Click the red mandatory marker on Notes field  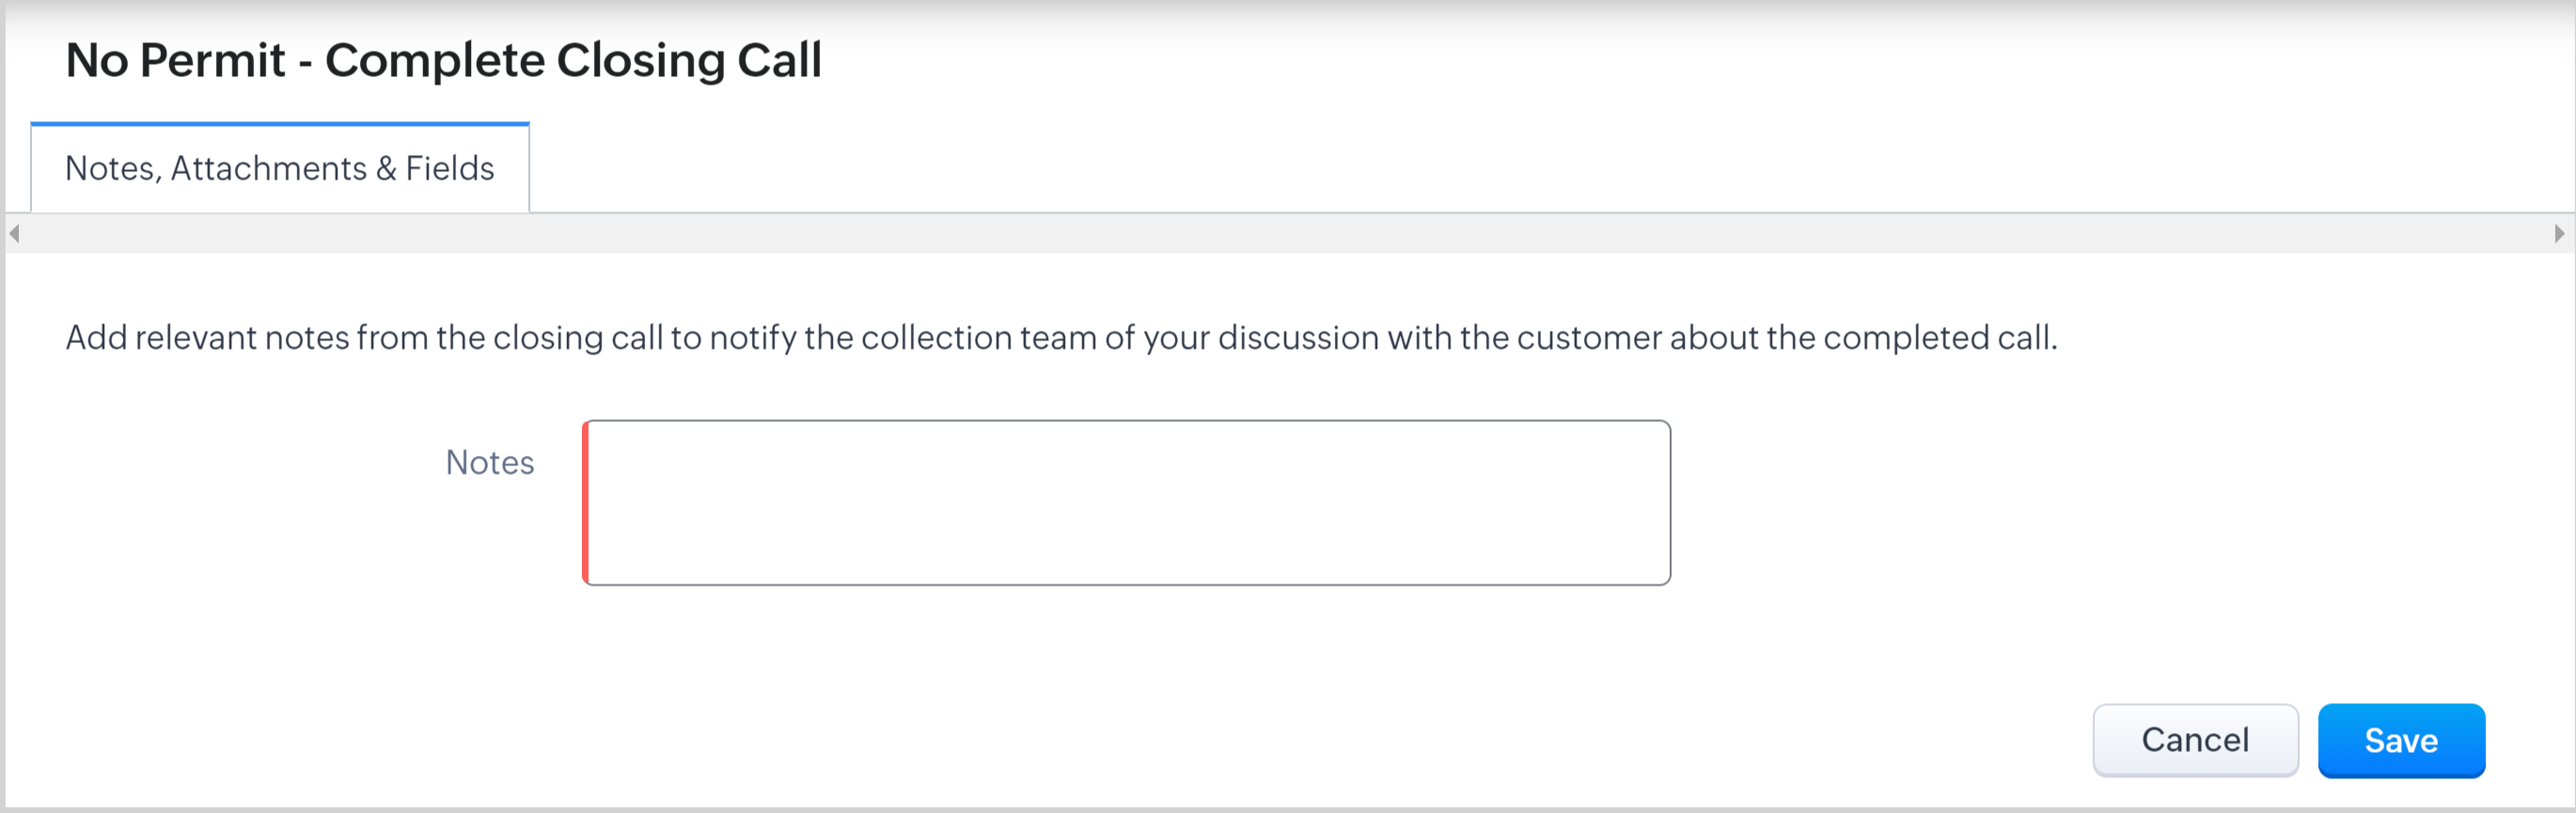tap(586, 503)
